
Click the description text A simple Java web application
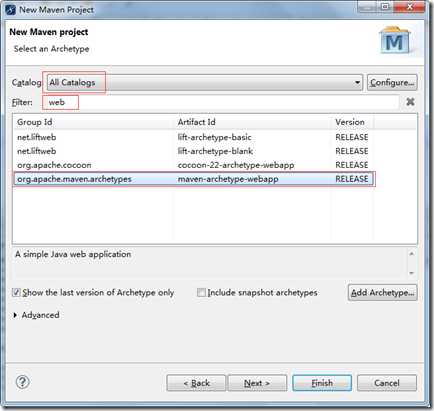coord(73,254)
